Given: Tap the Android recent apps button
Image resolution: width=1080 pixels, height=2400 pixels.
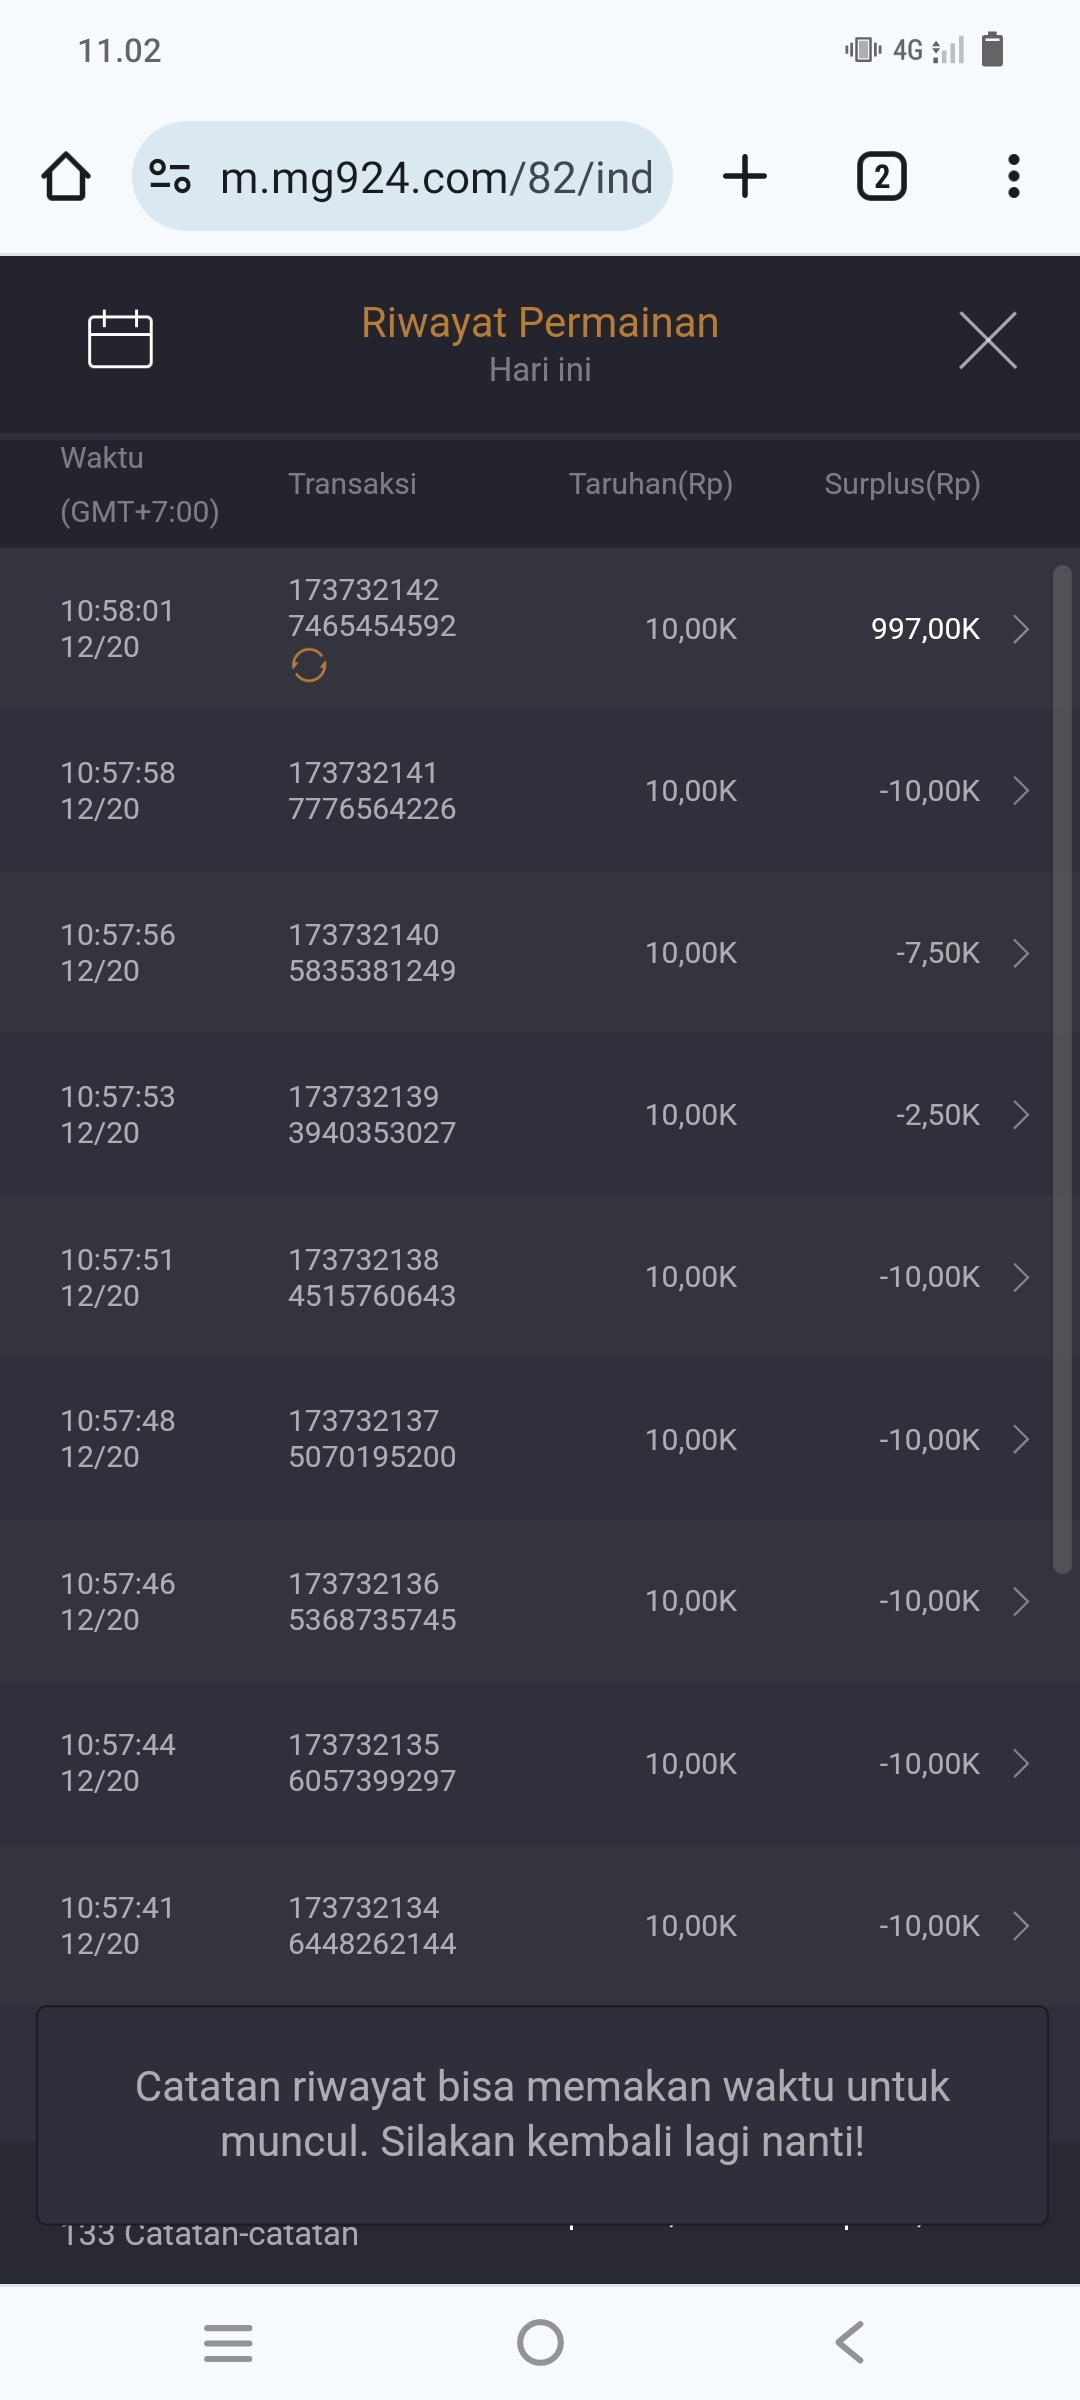Looking at the screenshot, I should 228,2342.
